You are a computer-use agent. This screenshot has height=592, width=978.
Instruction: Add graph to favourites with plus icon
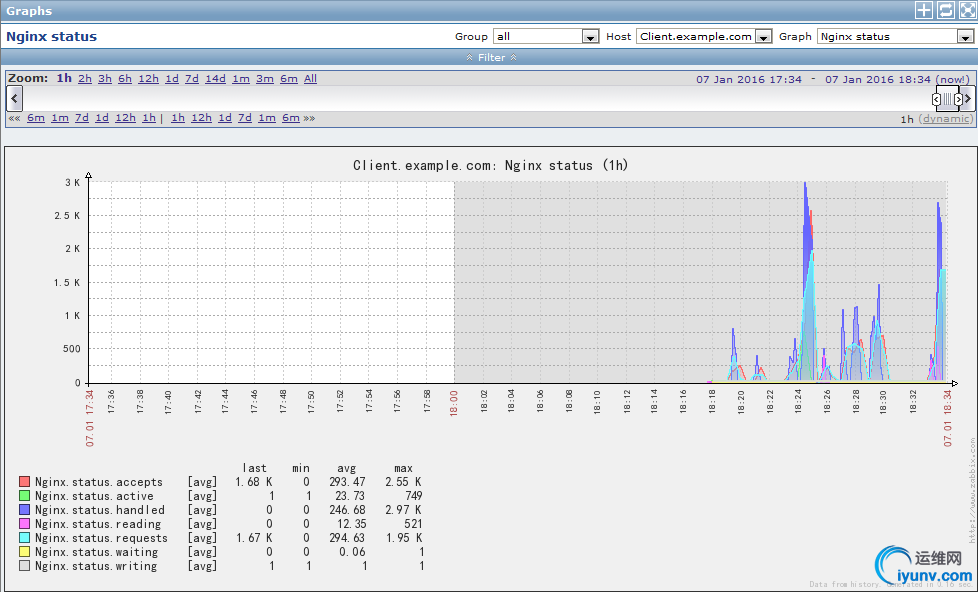tap(923, 10)
